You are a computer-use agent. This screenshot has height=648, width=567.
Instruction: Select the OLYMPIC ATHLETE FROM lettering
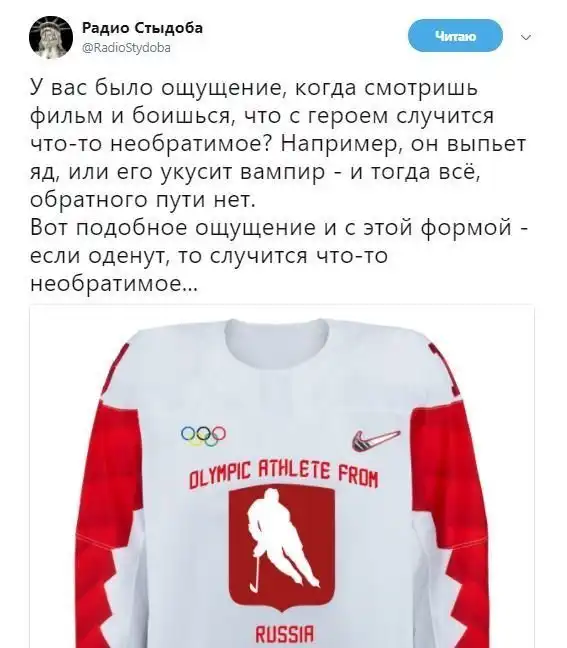(x=284, y=473)
